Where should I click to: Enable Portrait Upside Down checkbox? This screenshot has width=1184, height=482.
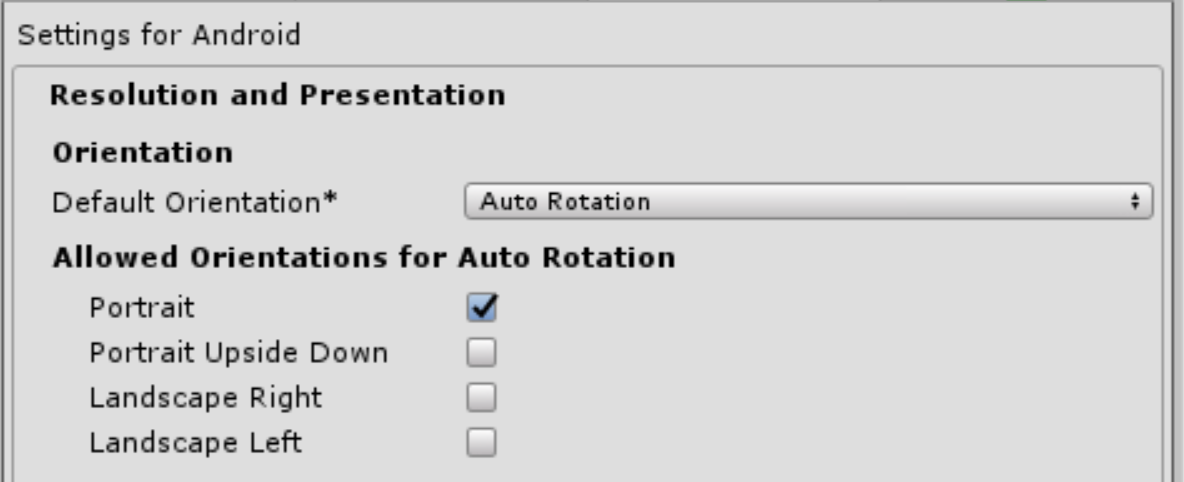click(x=482, y=353)
